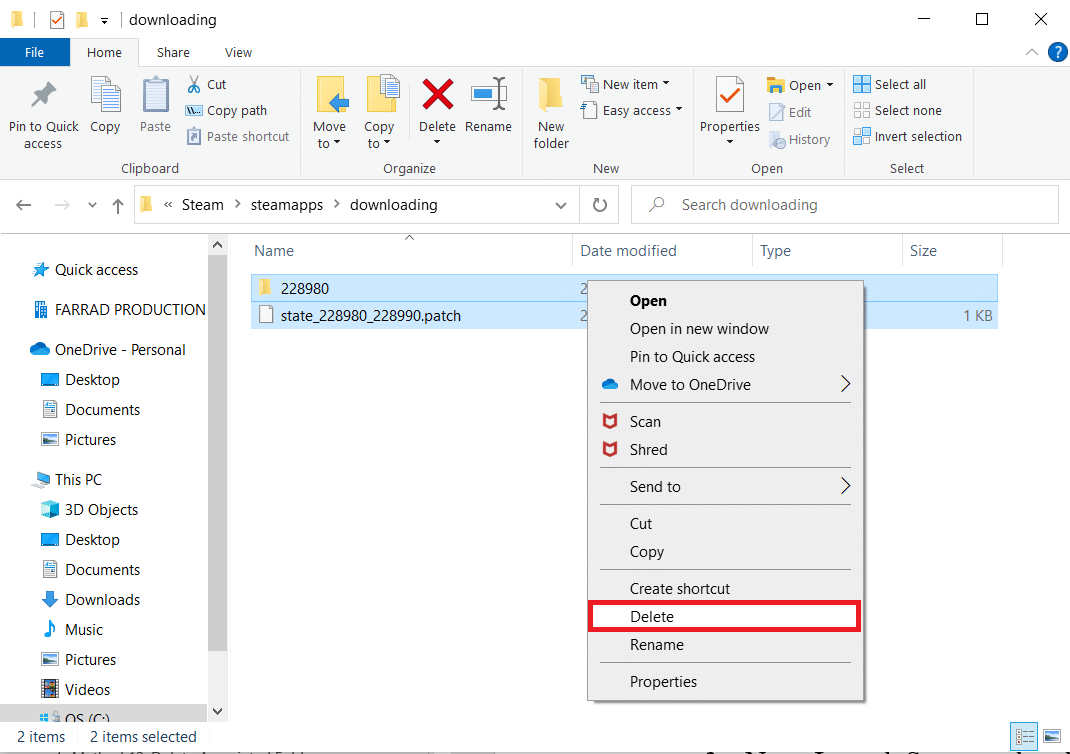
Task: Expand the ribbon Open dropdown arrow
Action: click(830, 85)
